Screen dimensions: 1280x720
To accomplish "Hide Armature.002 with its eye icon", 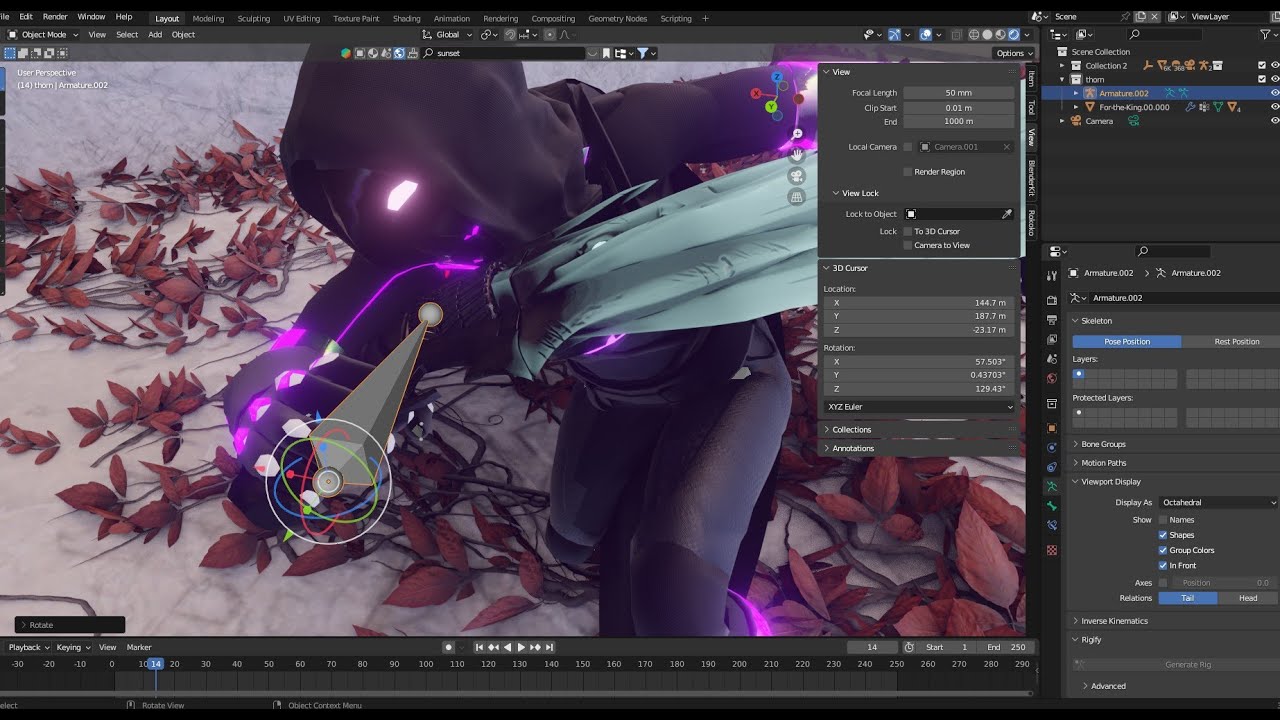I will 1275,93.
